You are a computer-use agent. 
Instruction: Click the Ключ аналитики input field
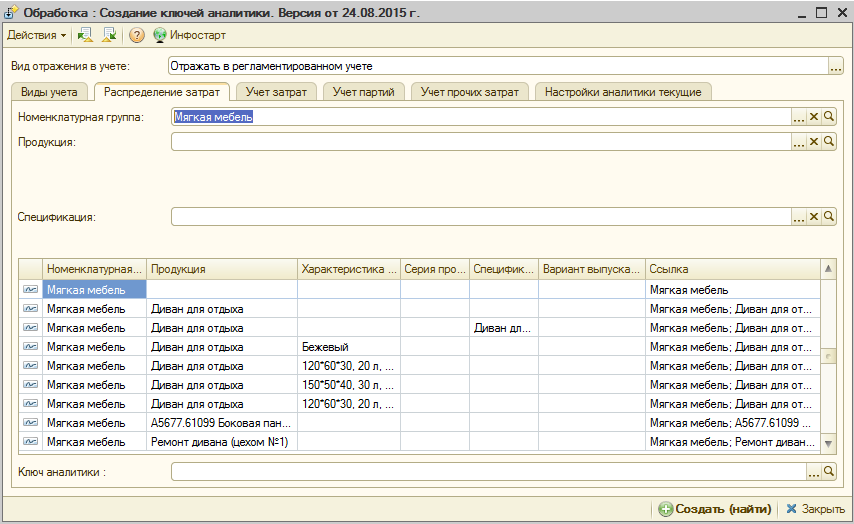(x=489, y=472)
